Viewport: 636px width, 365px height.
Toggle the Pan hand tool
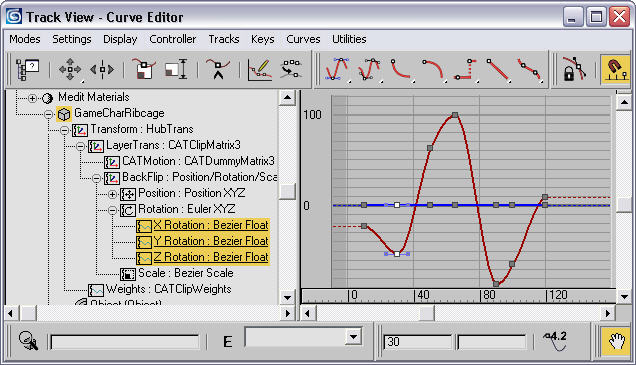pyautogui.click(x=616, y=341)
